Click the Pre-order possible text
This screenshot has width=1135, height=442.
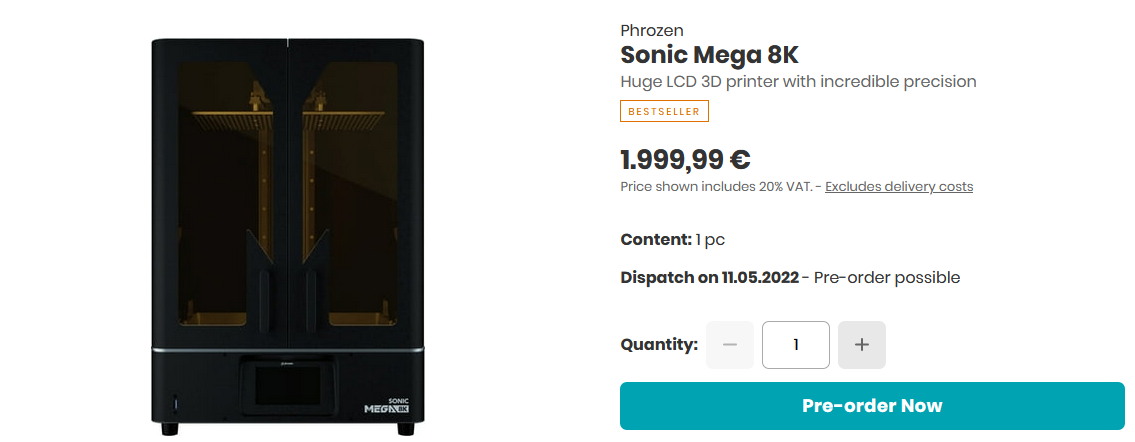[x=887, y=278]
